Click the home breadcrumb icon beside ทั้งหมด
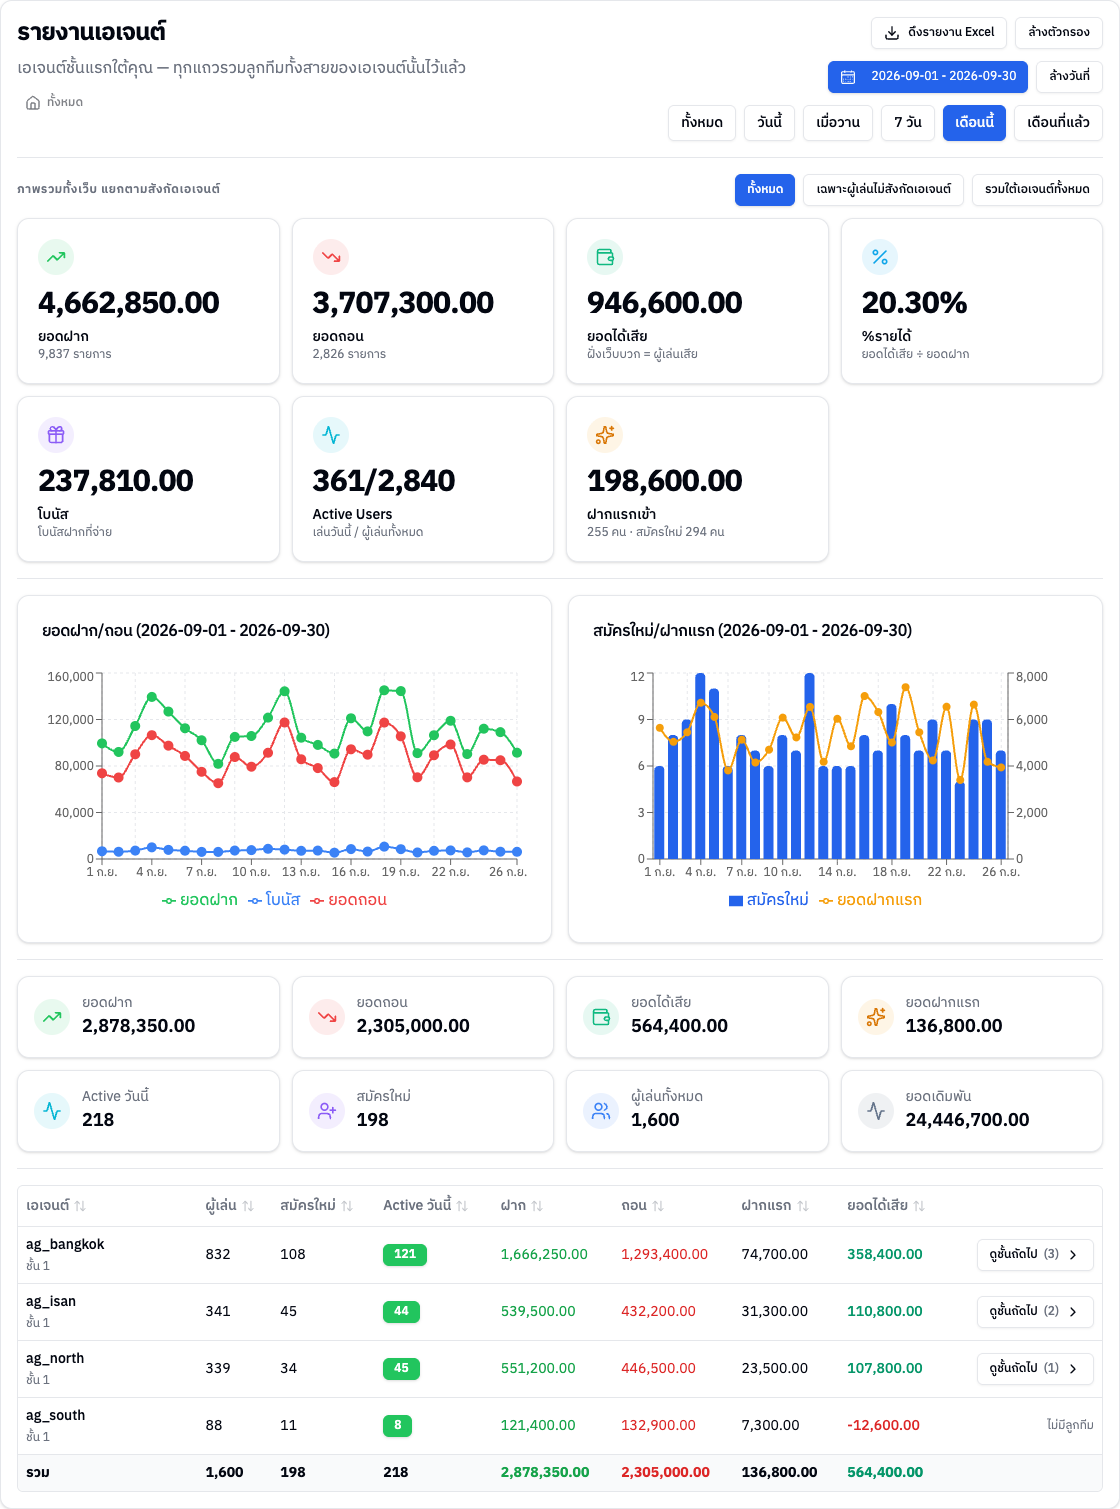Screen dimensions: 1120x1509 pyautogui.click(x=33, y=103)
